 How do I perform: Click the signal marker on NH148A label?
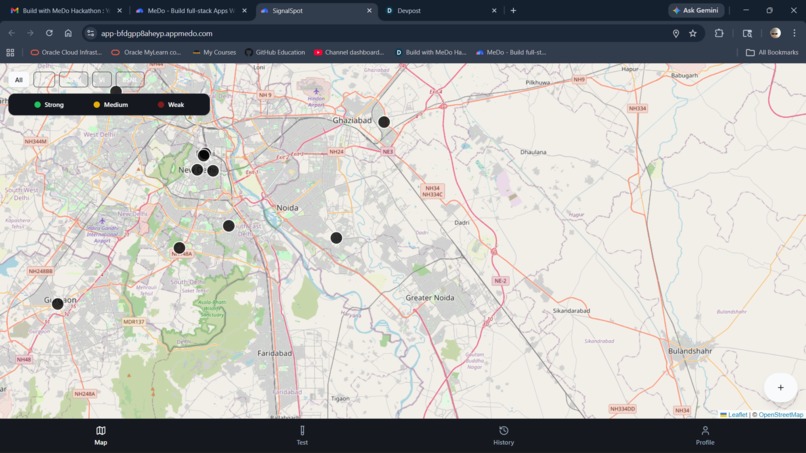(179, 248)
